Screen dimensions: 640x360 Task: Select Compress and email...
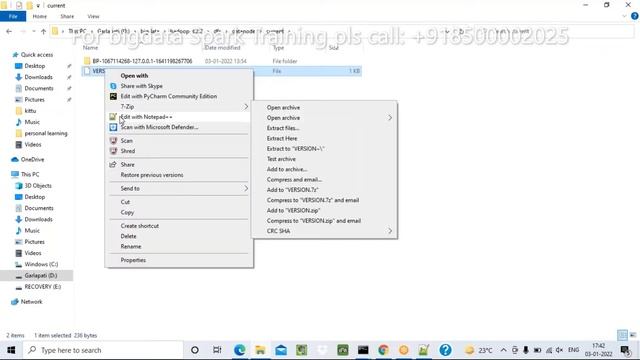(324, 180)
